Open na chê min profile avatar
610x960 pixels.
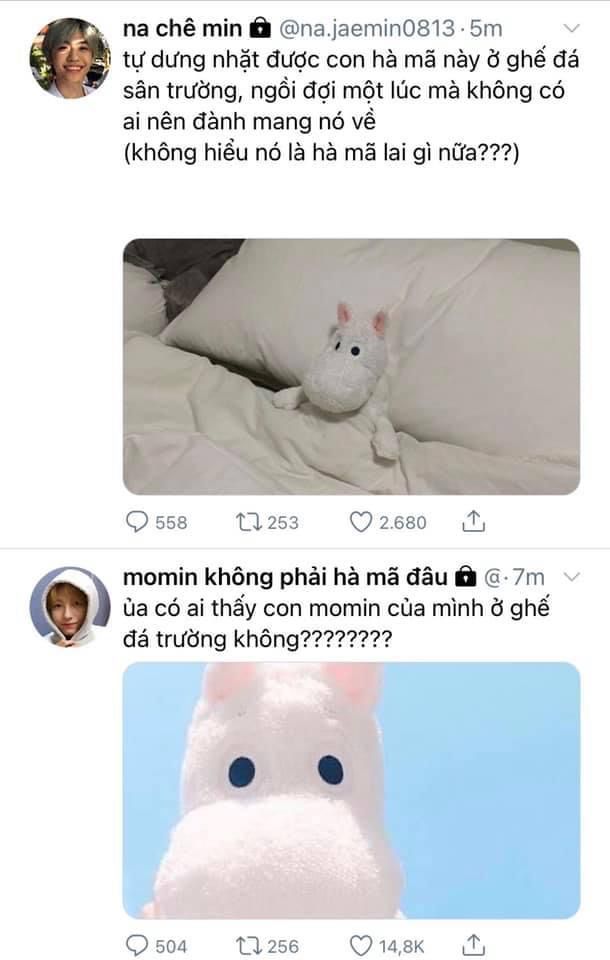(69, 58)
